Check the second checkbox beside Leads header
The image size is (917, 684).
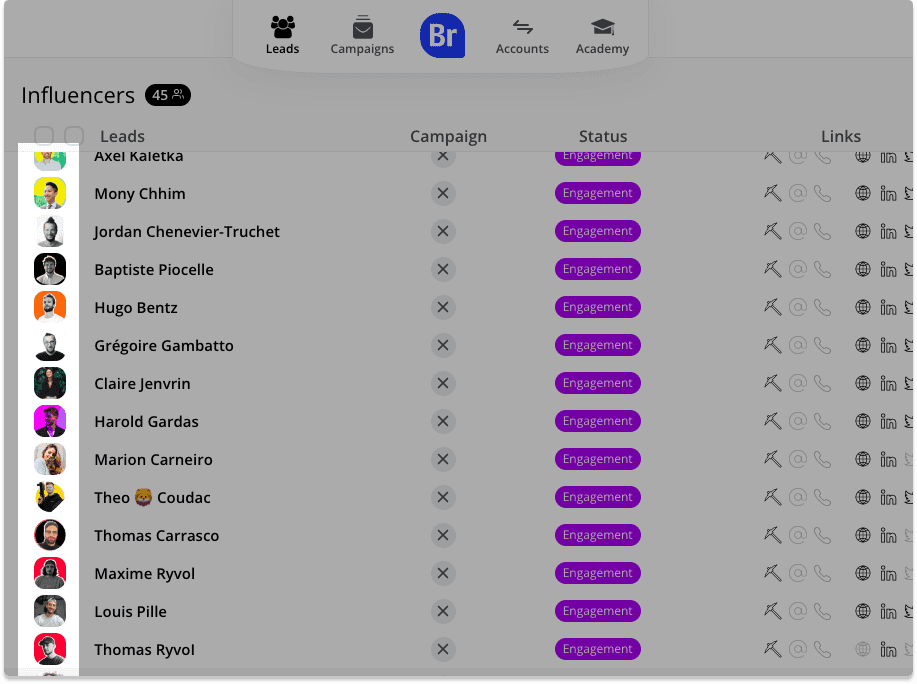(x=74, y=136)
